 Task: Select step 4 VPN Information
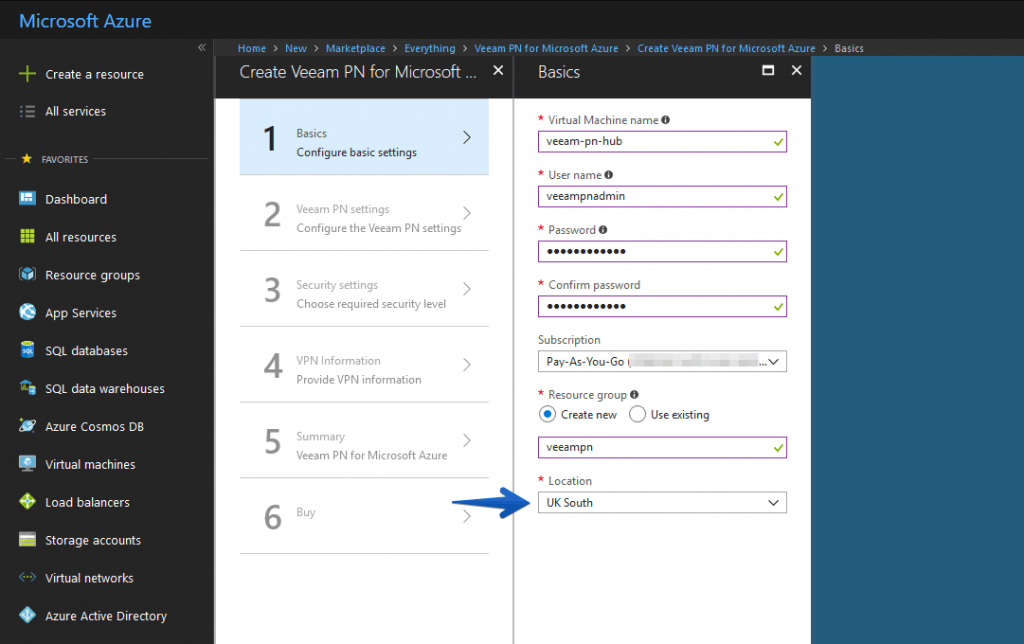pyautogui.click(x=364, y=370)
